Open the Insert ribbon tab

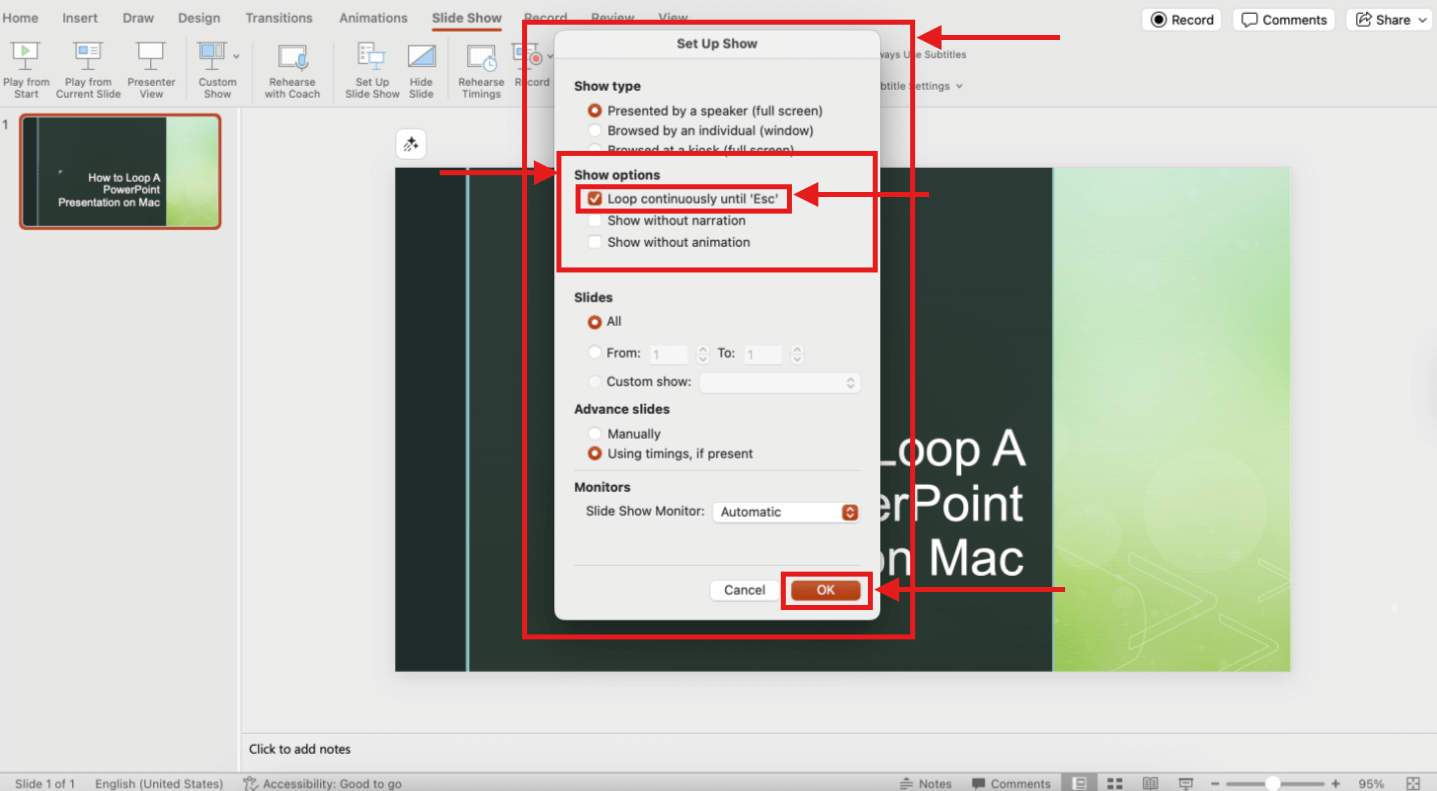80,18
